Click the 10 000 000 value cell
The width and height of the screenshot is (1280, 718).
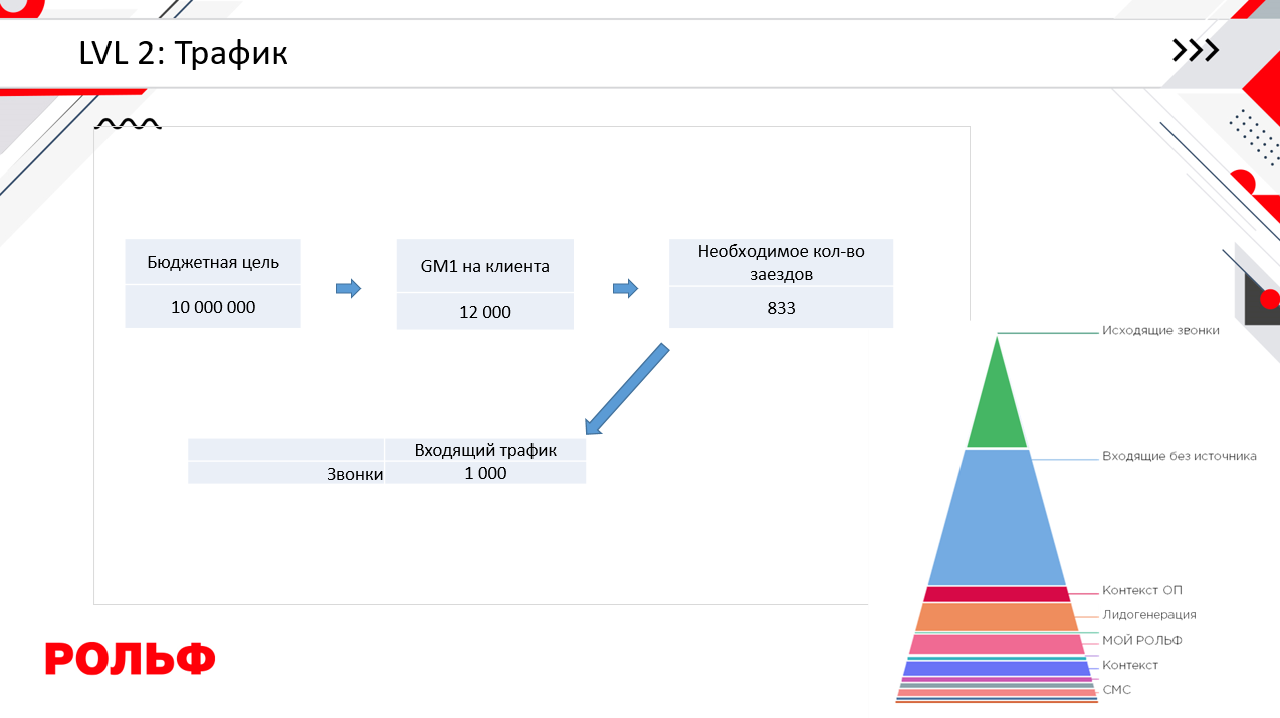tap(213, 307)
